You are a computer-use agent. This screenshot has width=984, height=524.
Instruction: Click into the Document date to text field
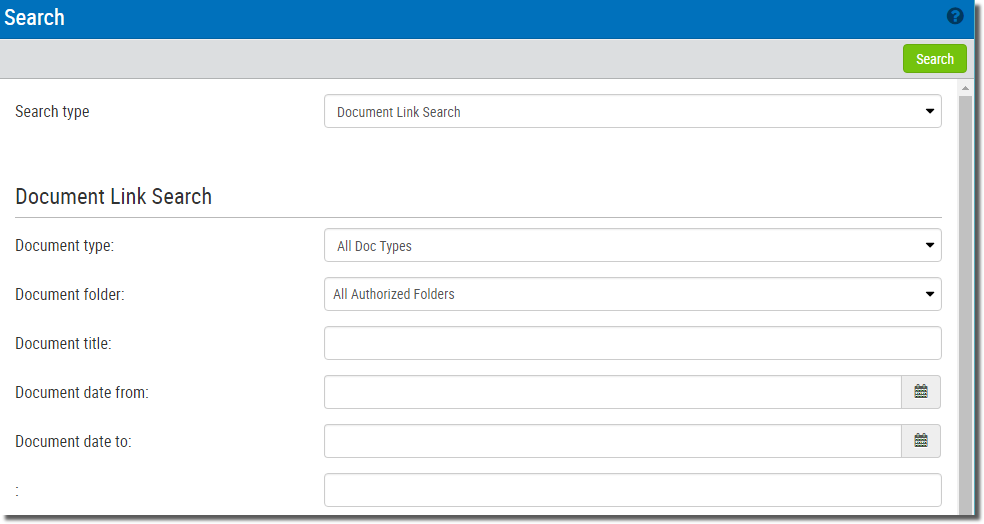pyautogui.click(x=612, y=441)
